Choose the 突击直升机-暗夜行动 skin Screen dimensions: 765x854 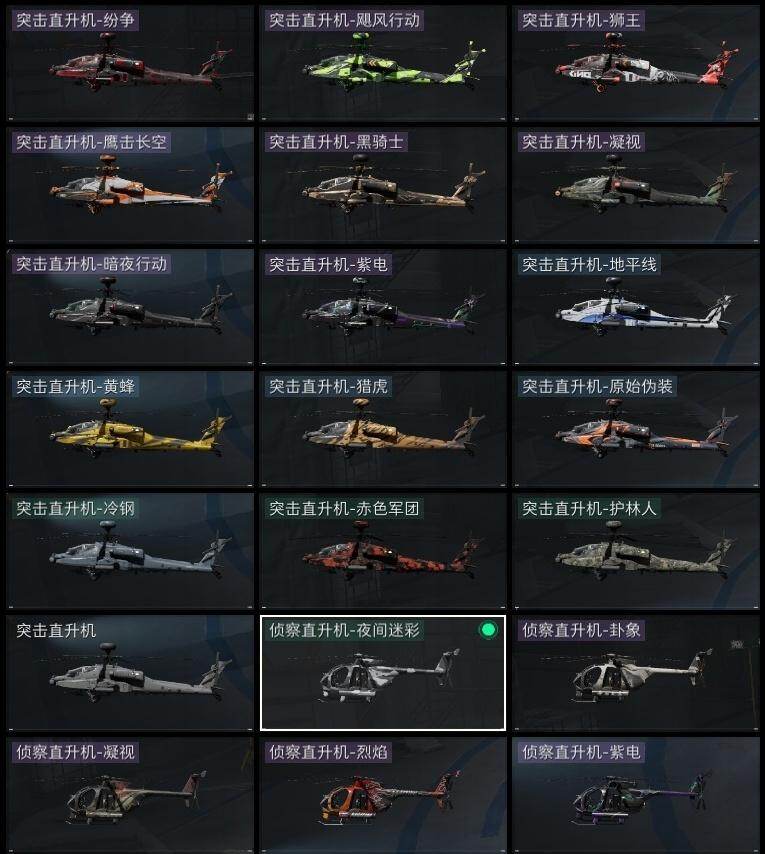[x=130, y=307]
